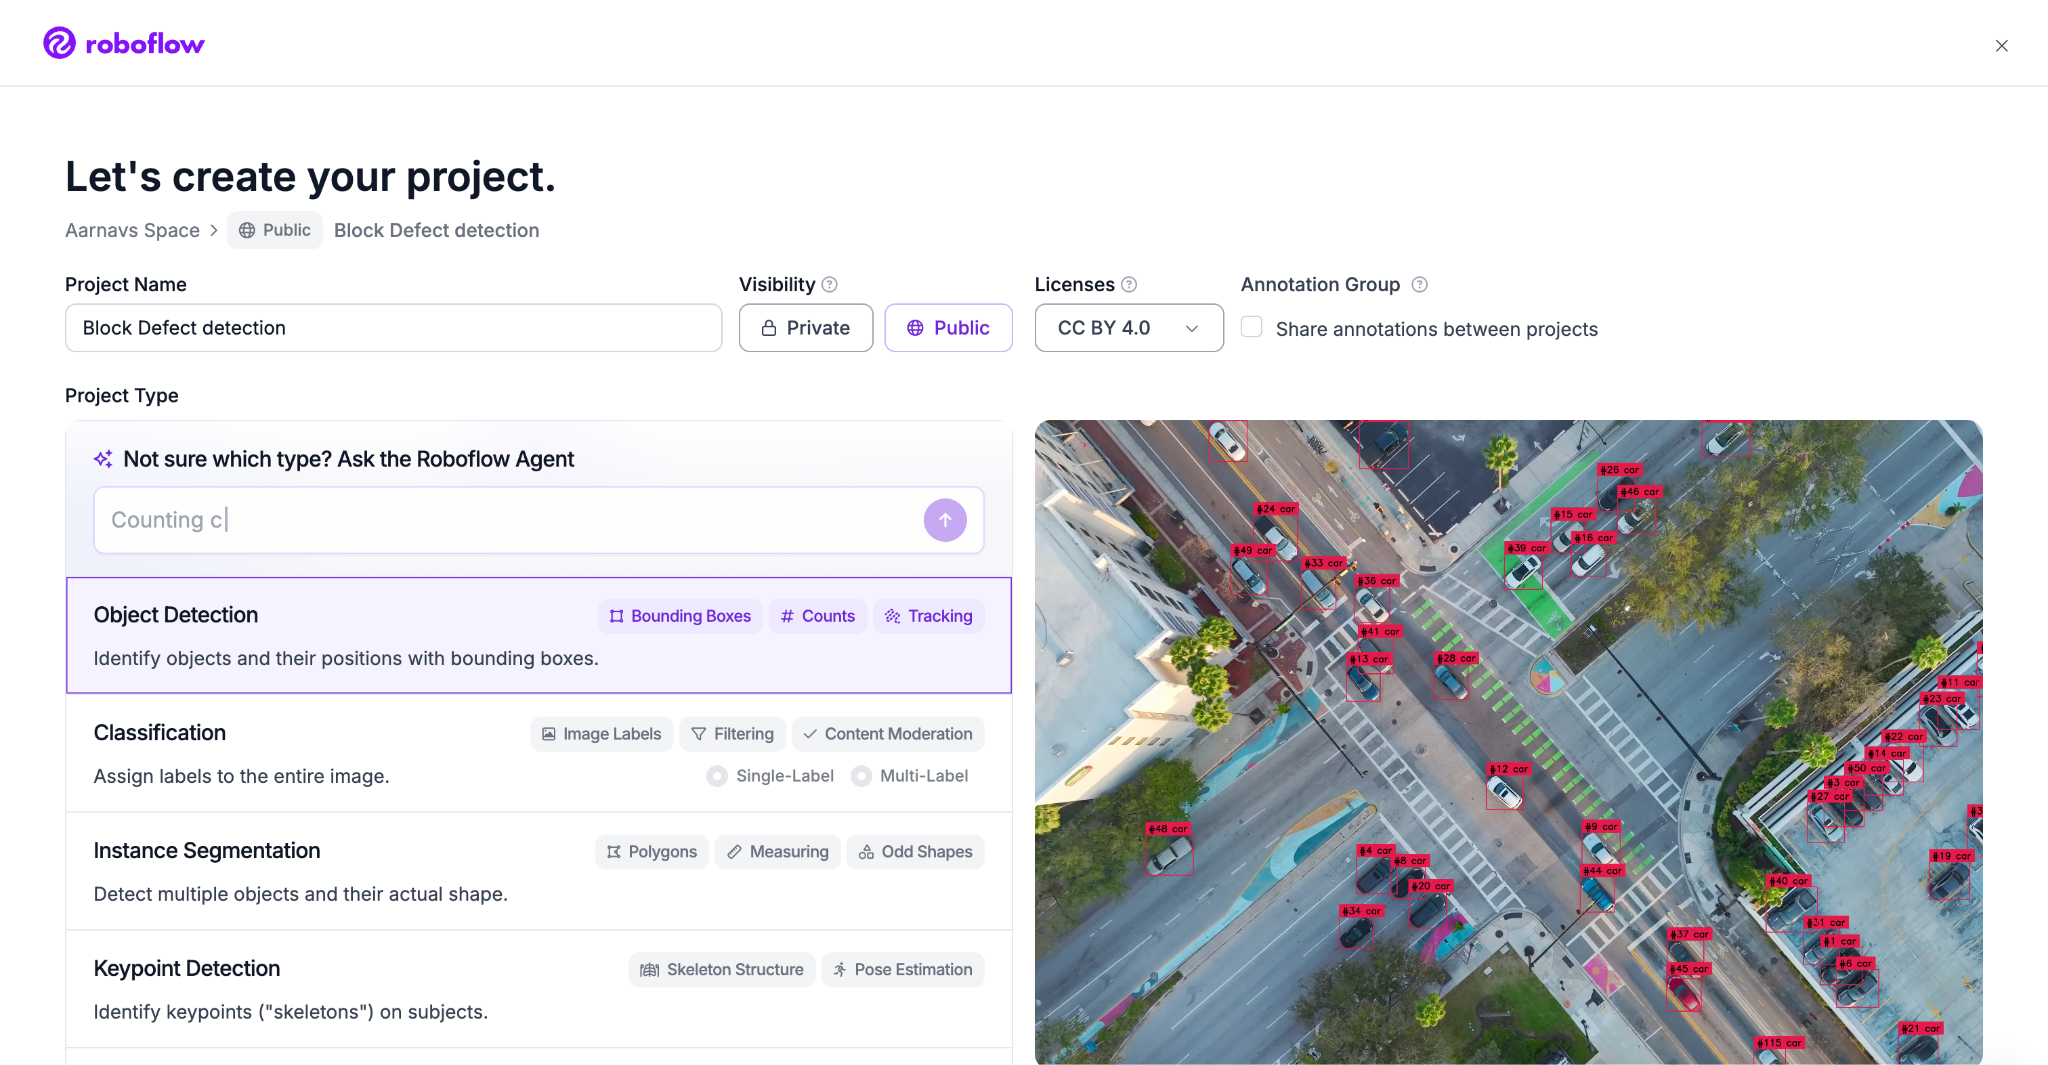2048x1065 pixels.
Task: Choose Classification project type
Action: click(539, 753)
